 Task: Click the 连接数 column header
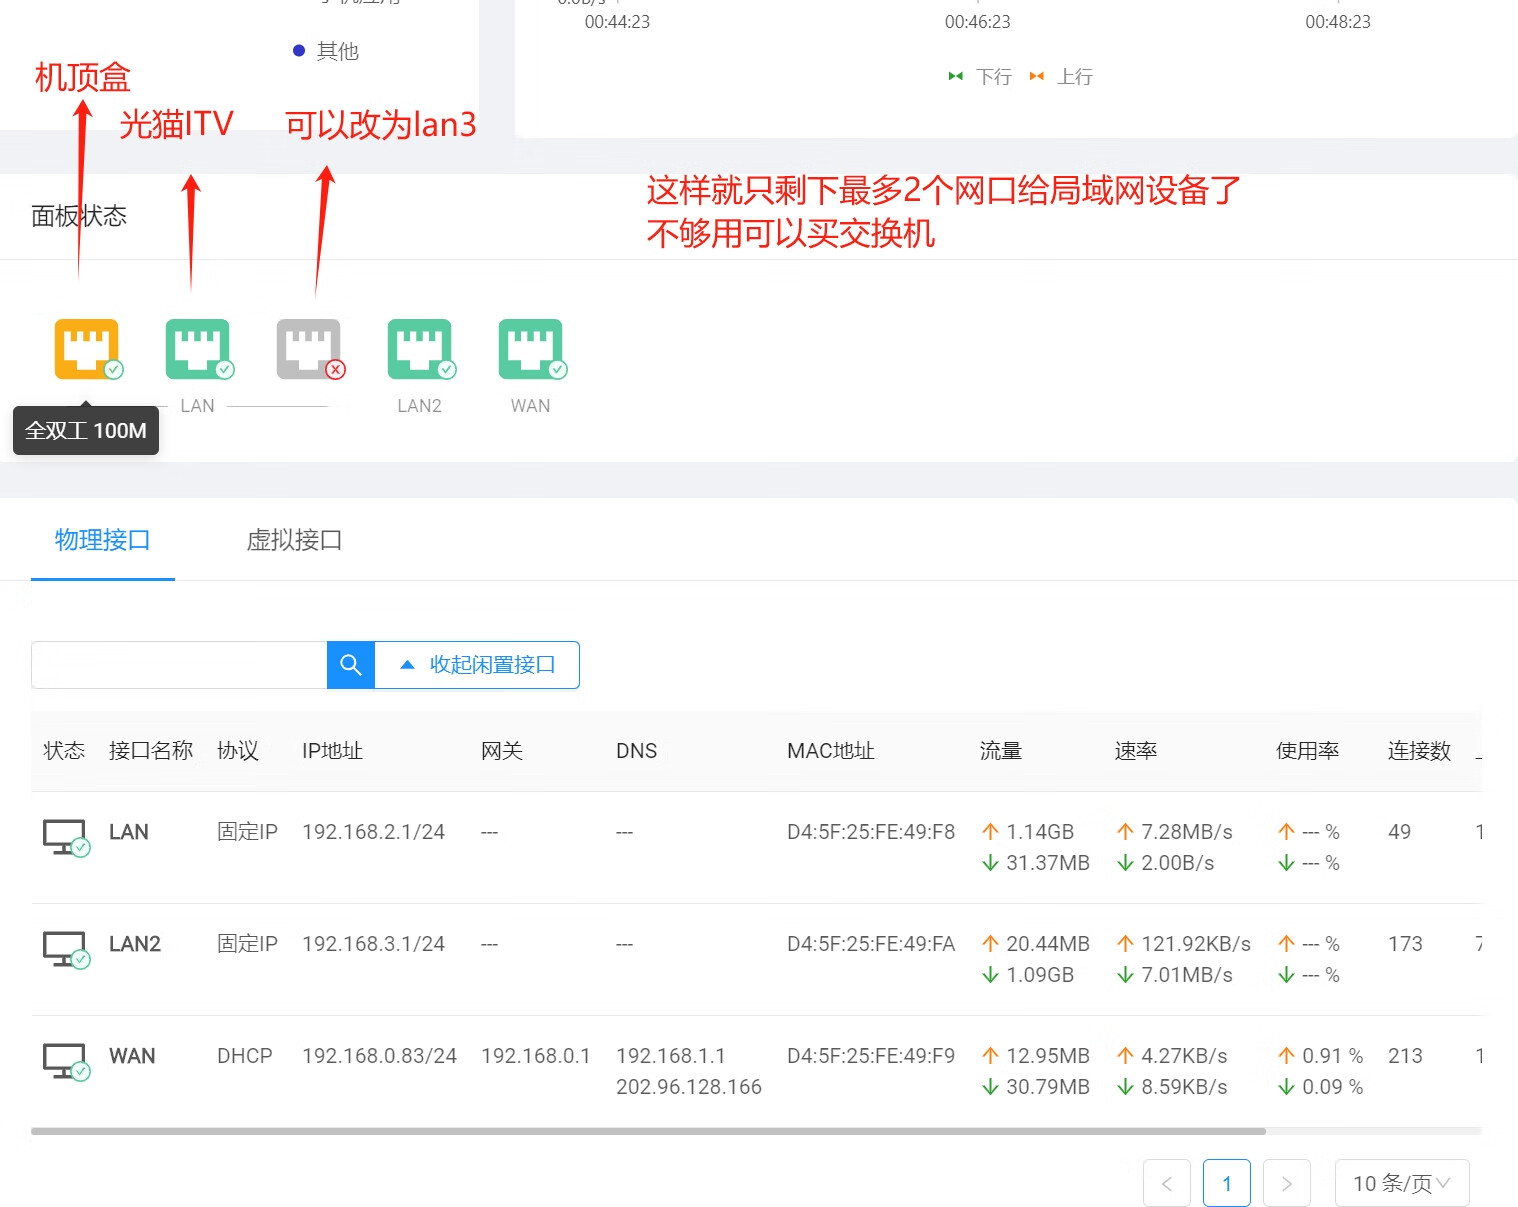[x=1420, y=751]
